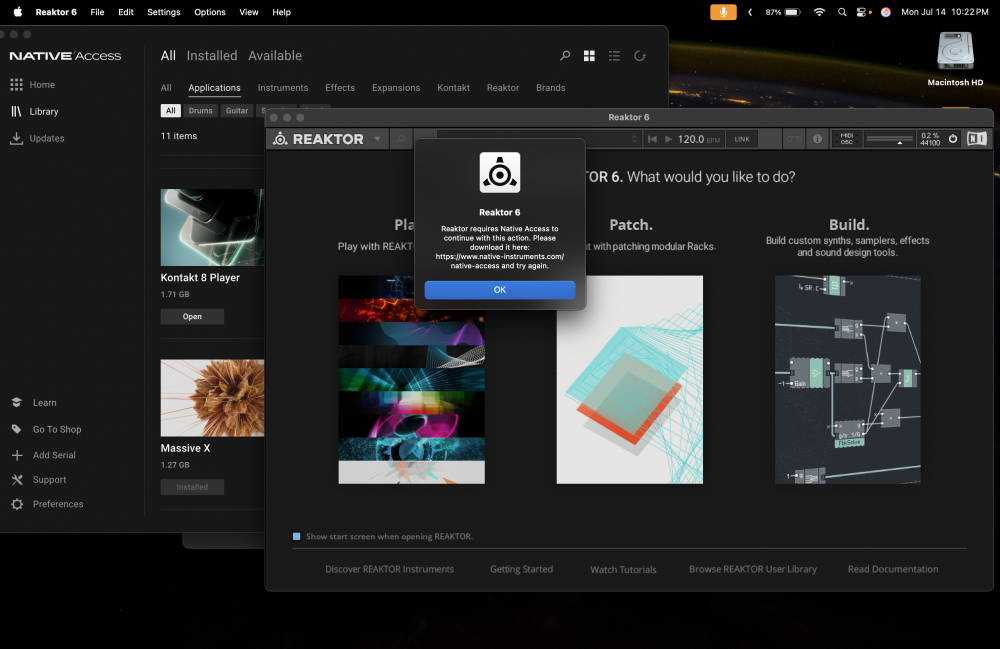Open the Getting Started link
Screen dimensions: 1000x649
[521, 569]
